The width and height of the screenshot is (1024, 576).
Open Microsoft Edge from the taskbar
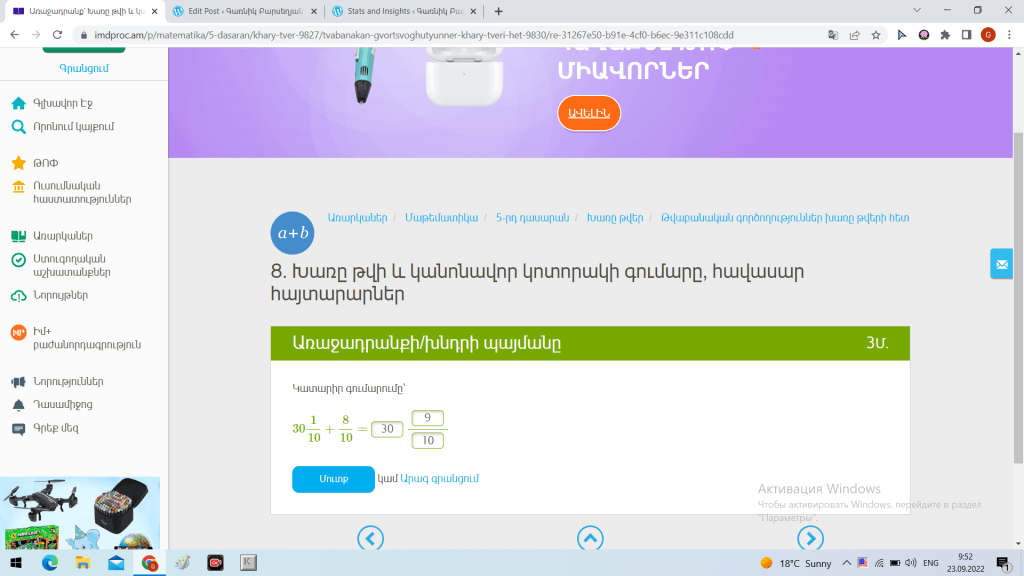click(x=50, y=563)
